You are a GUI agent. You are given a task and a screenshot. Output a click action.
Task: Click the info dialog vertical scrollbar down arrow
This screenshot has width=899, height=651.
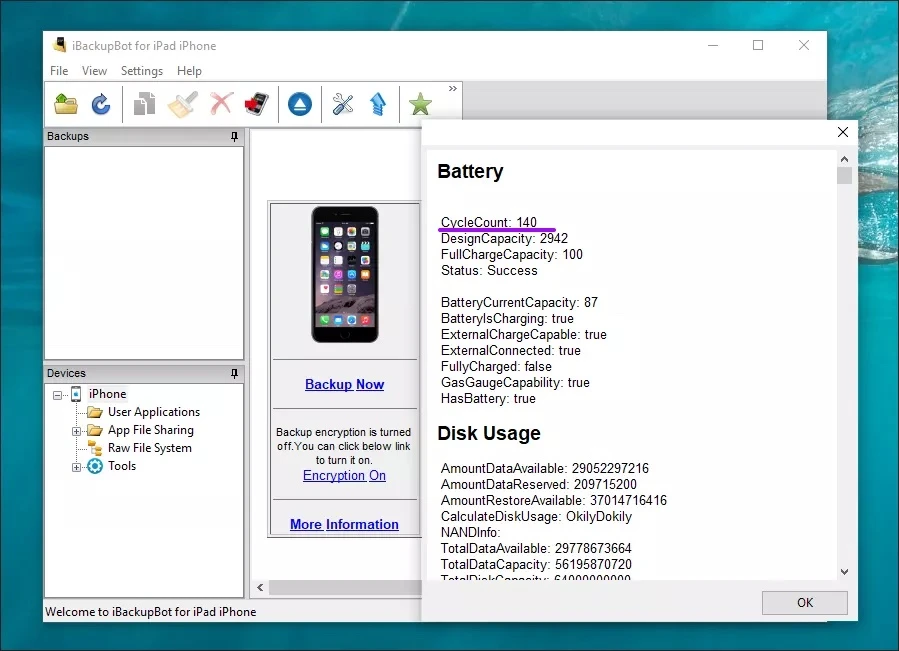pos(844,572)
